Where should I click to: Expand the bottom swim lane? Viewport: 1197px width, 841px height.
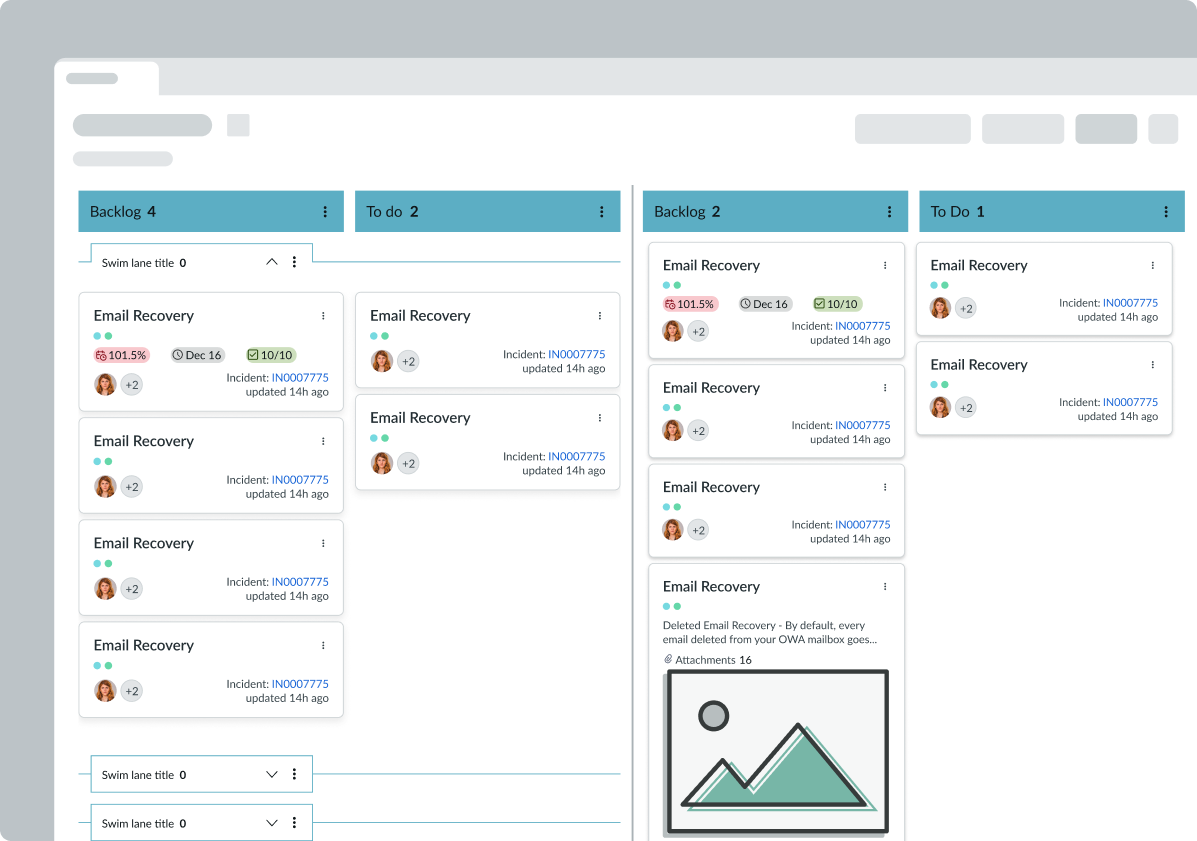click(x=272, y=824)
